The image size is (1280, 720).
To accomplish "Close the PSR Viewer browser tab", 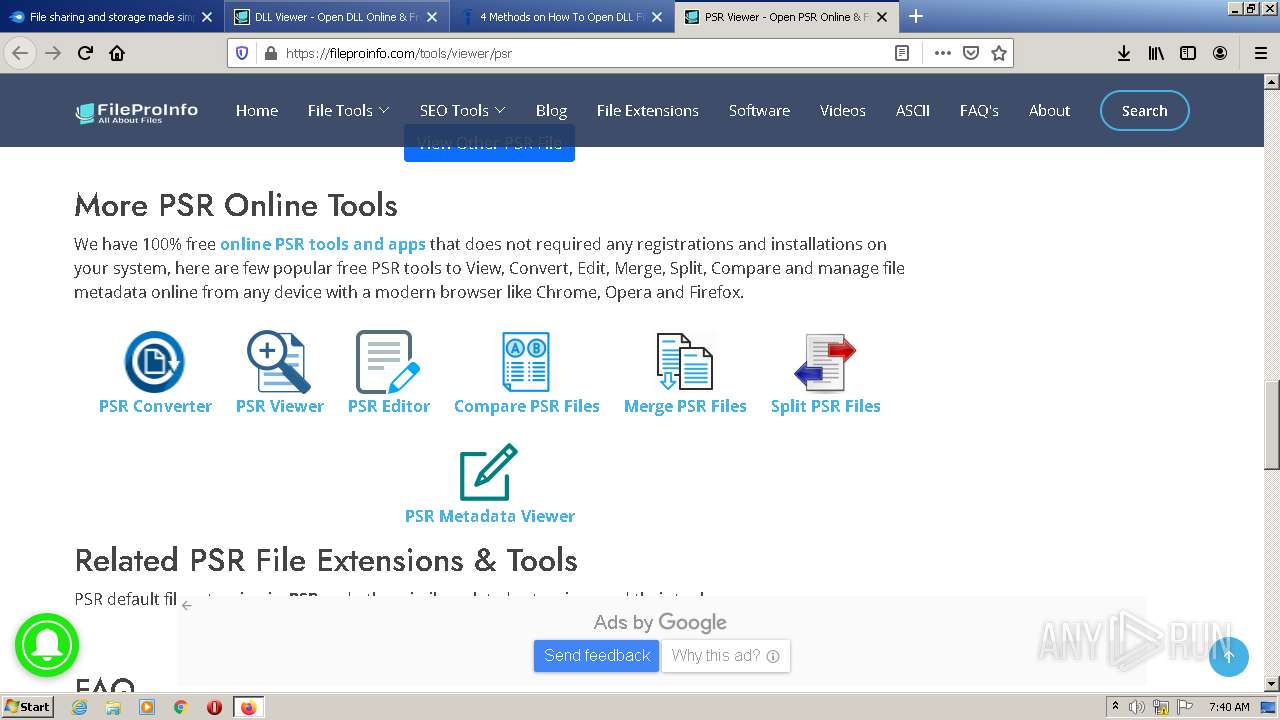I will (x=881, y=17).
